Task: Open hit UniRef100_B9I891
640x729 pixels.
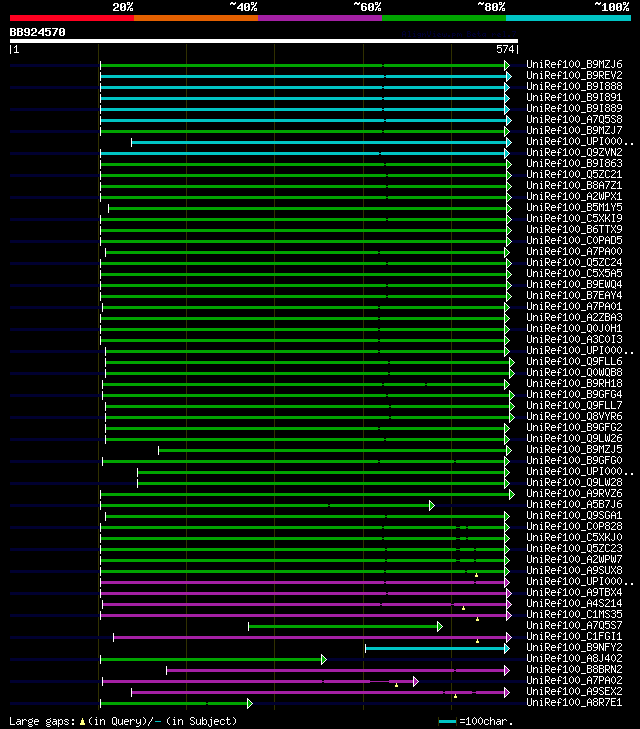Action: click(x=574, y=97)
